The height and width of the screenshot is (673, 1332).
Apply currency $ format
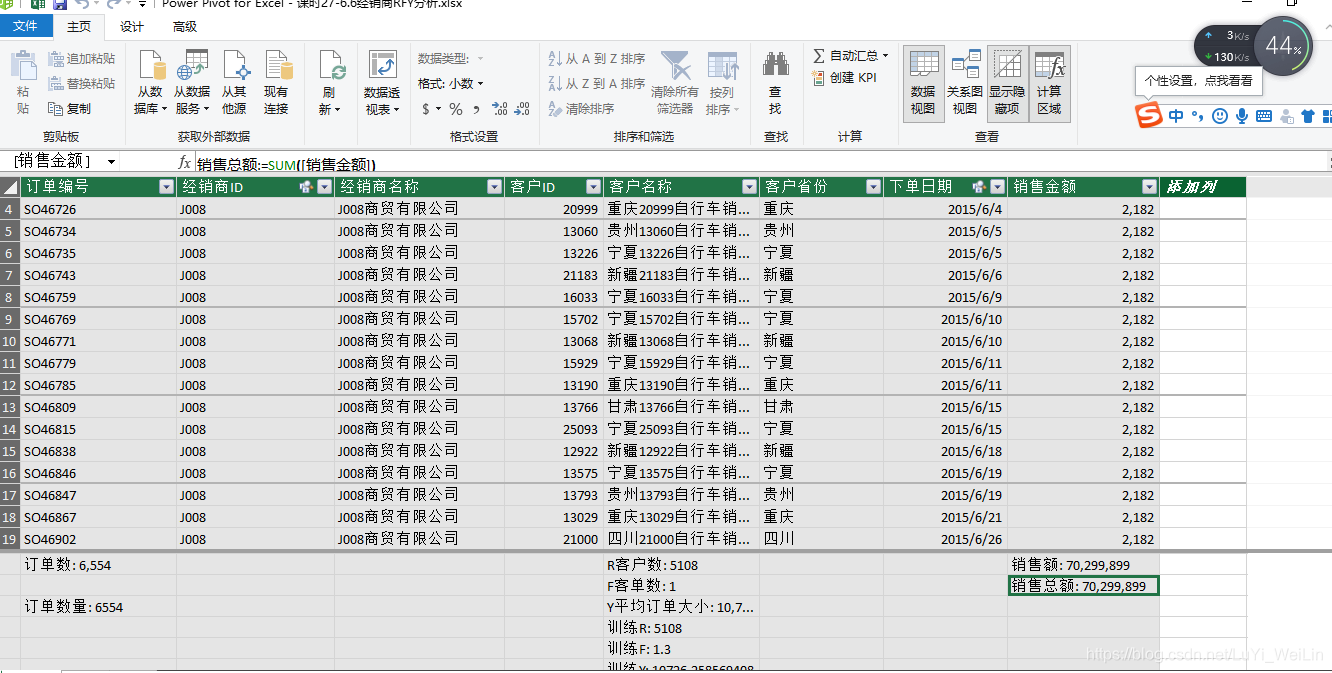click(x=431, y=109)
